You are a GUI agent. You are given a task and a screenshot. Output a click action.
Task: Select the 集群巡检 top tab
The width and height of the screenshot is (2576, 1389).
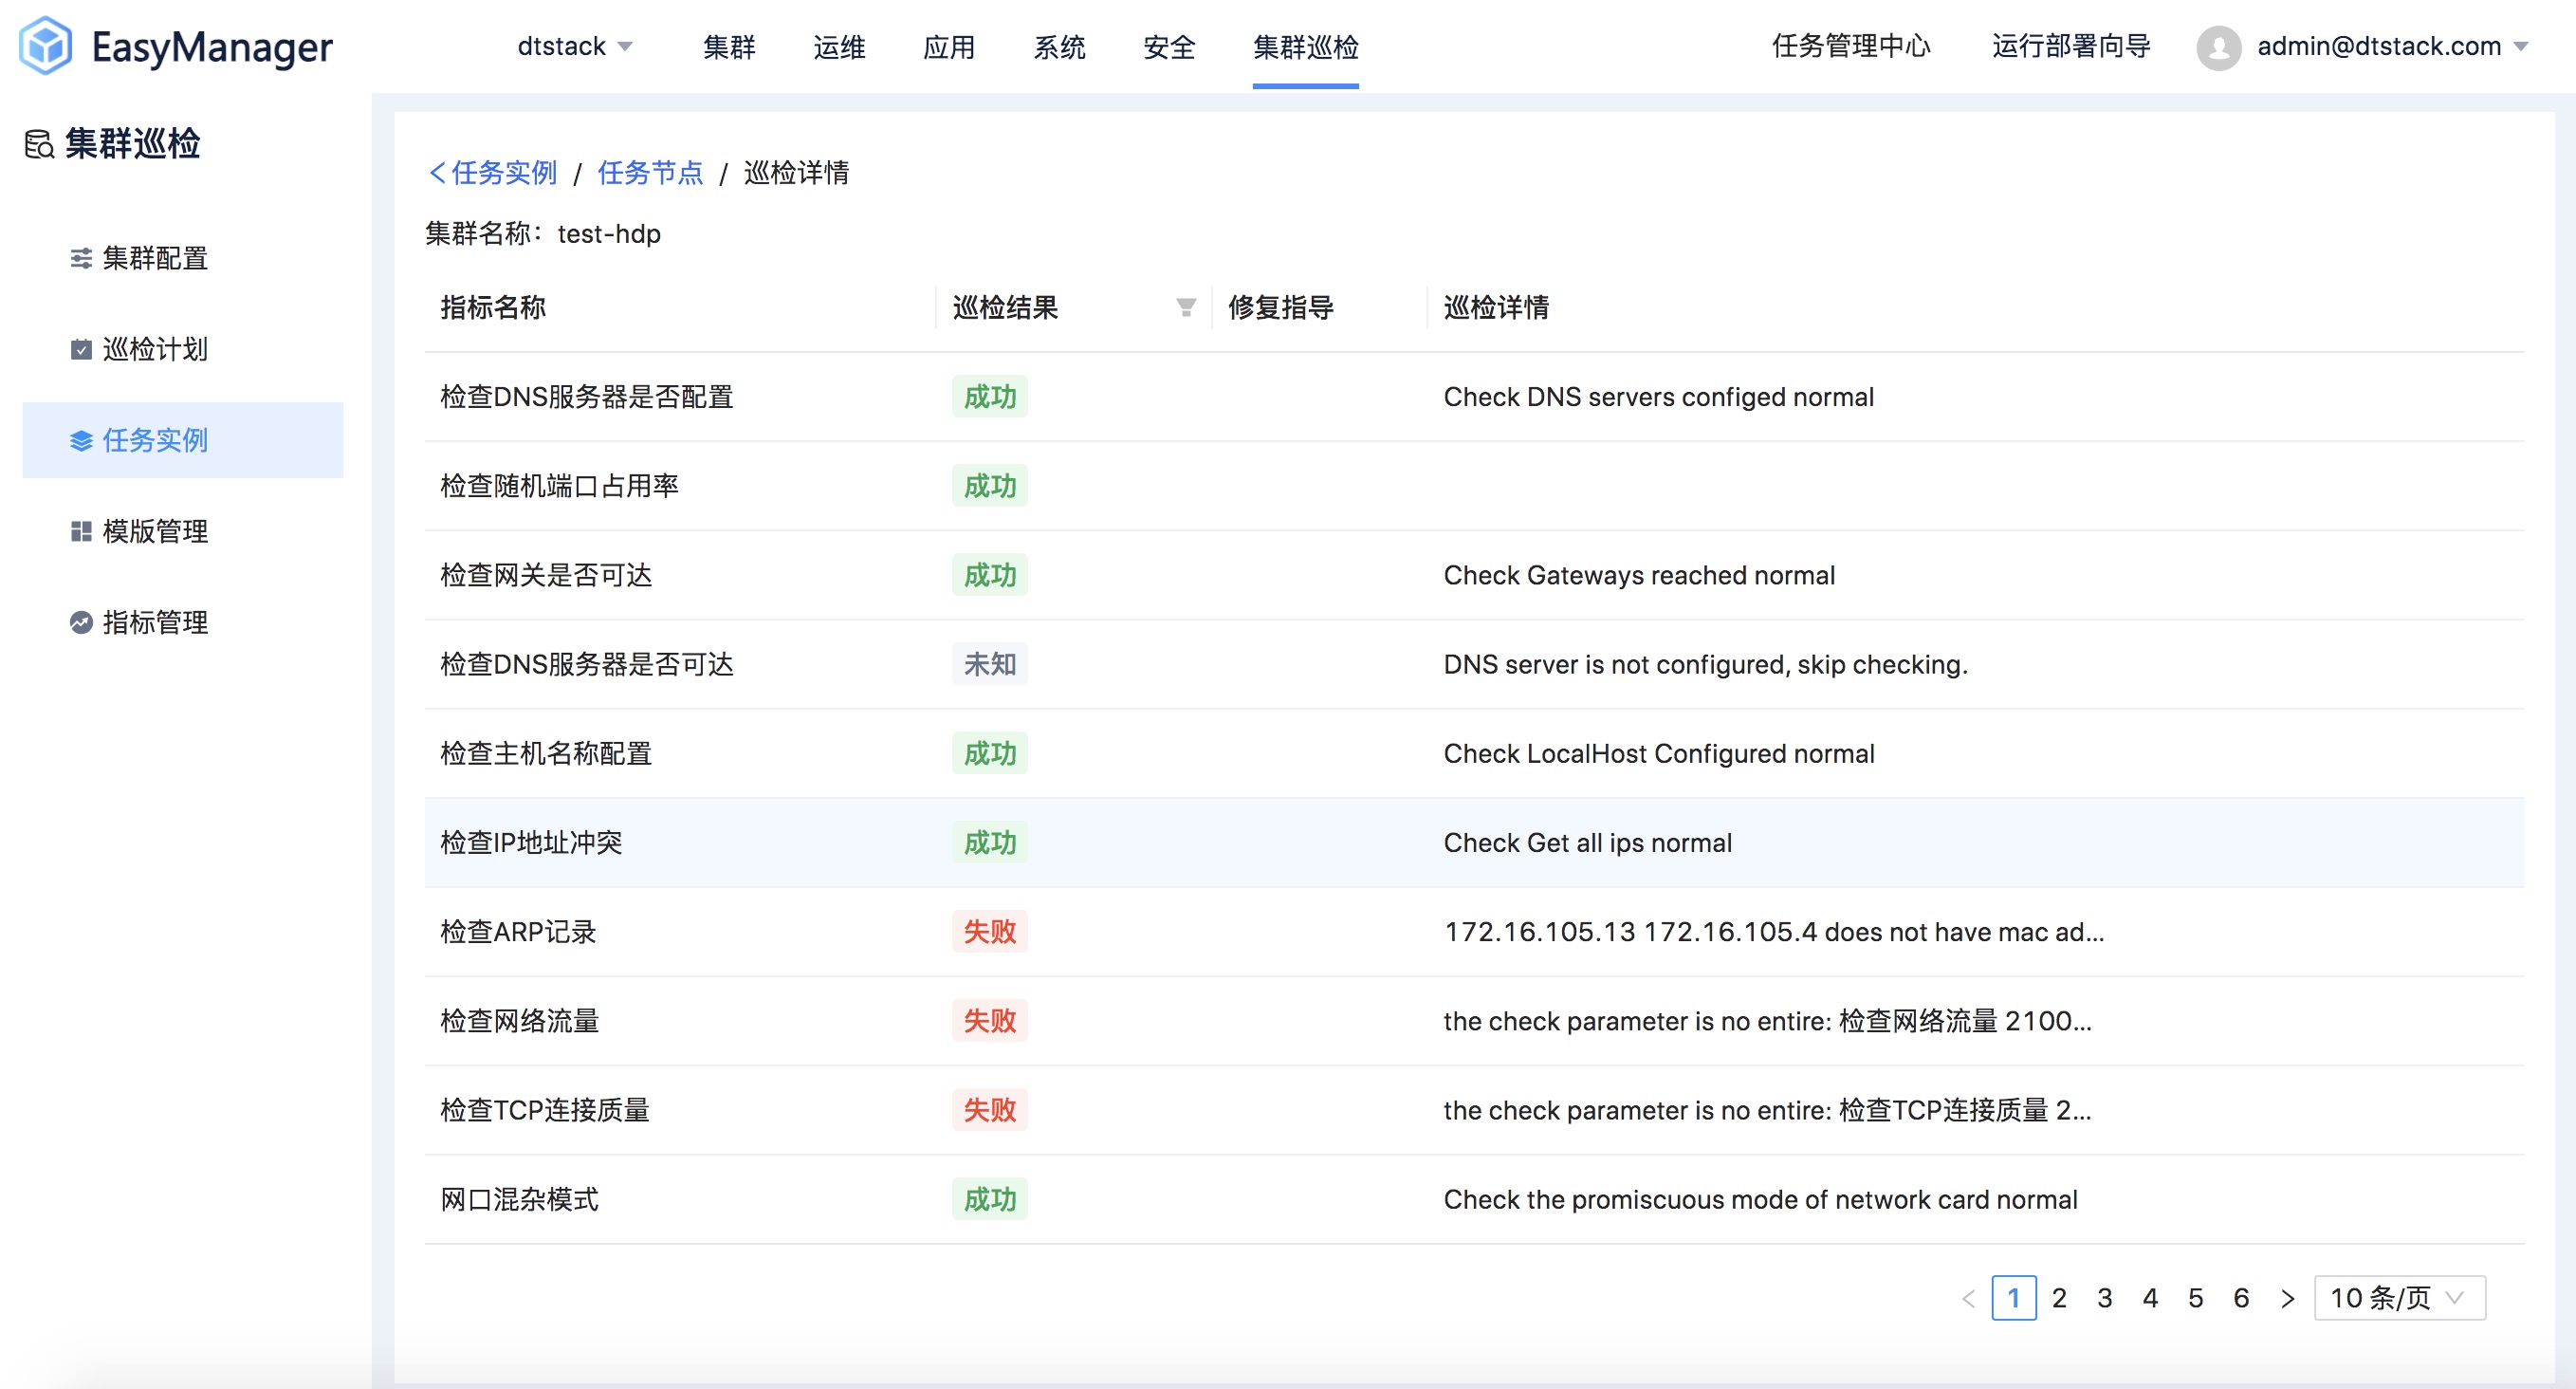pos(1306,47)
